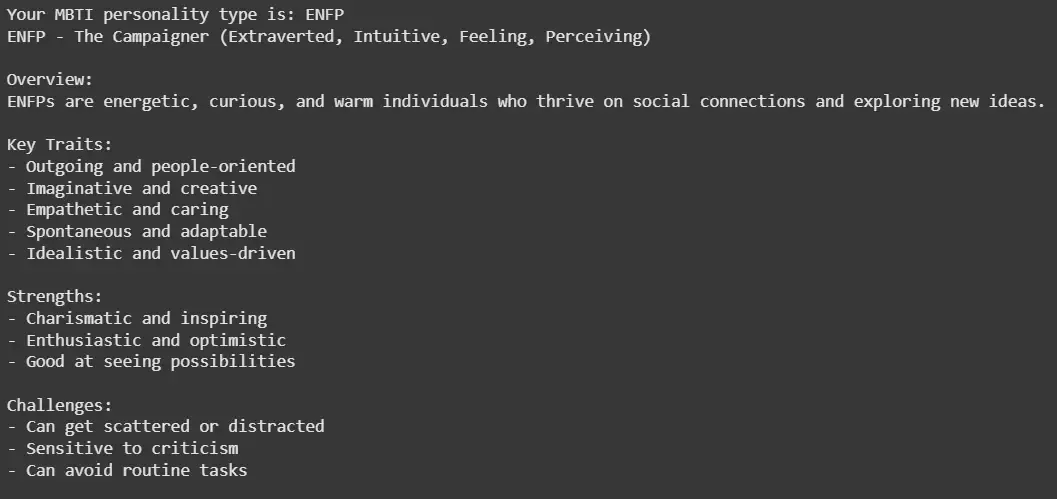Viewport: 1057px width, 499px height.
Task: Click the 'Spontaneous and adaptable' line
Action: click(137, 231)
